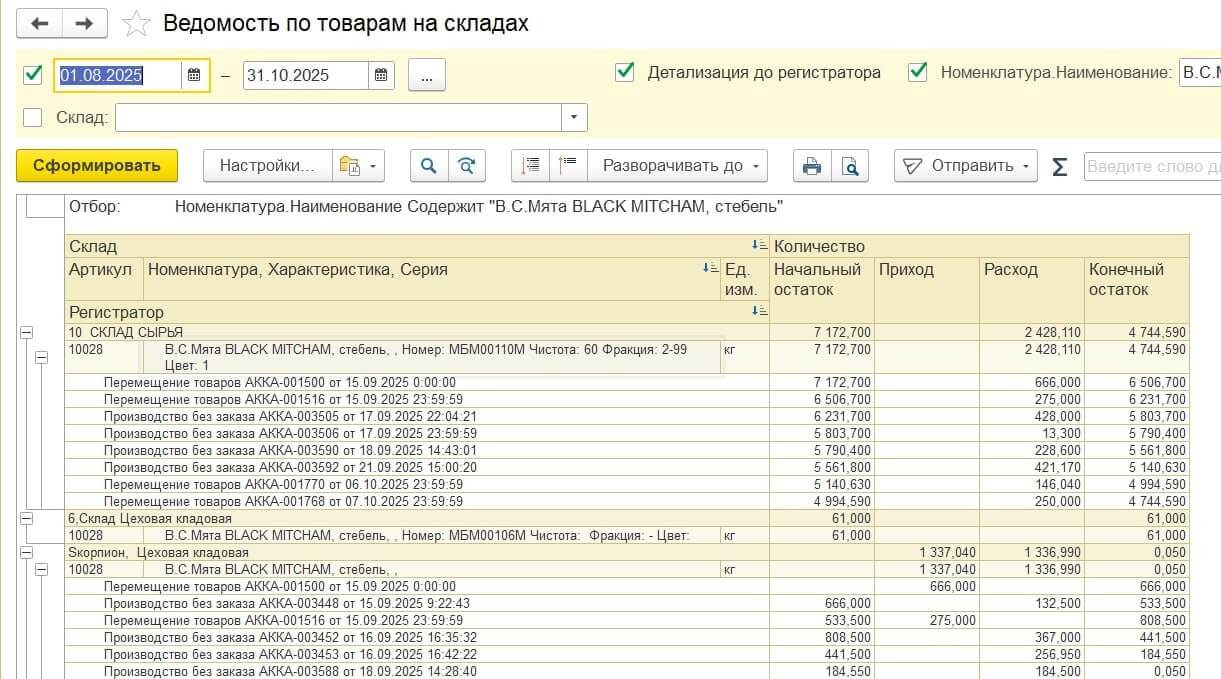Uncheck the period checkbox
The width and height of the screenshot is (1221, 679).
coord(33,74)
